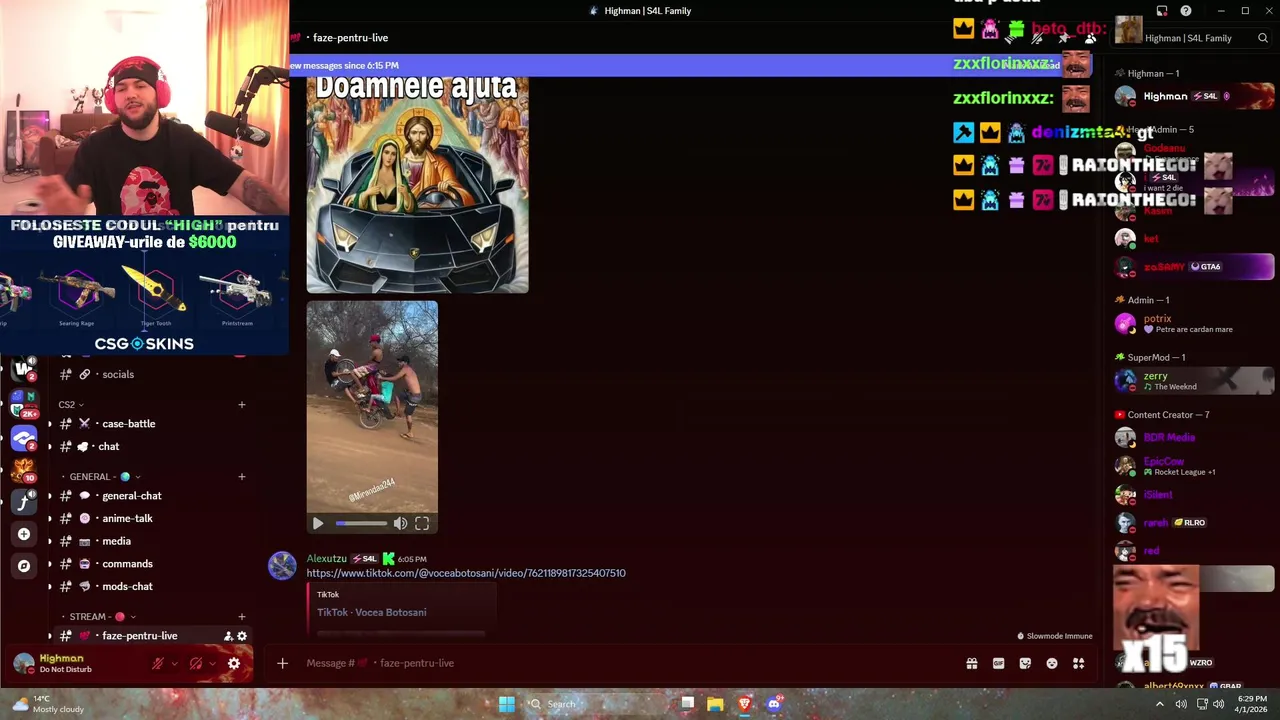Open the GIF picker
The height and width of the screenshot is (720, 1280).
coord(998,663)
